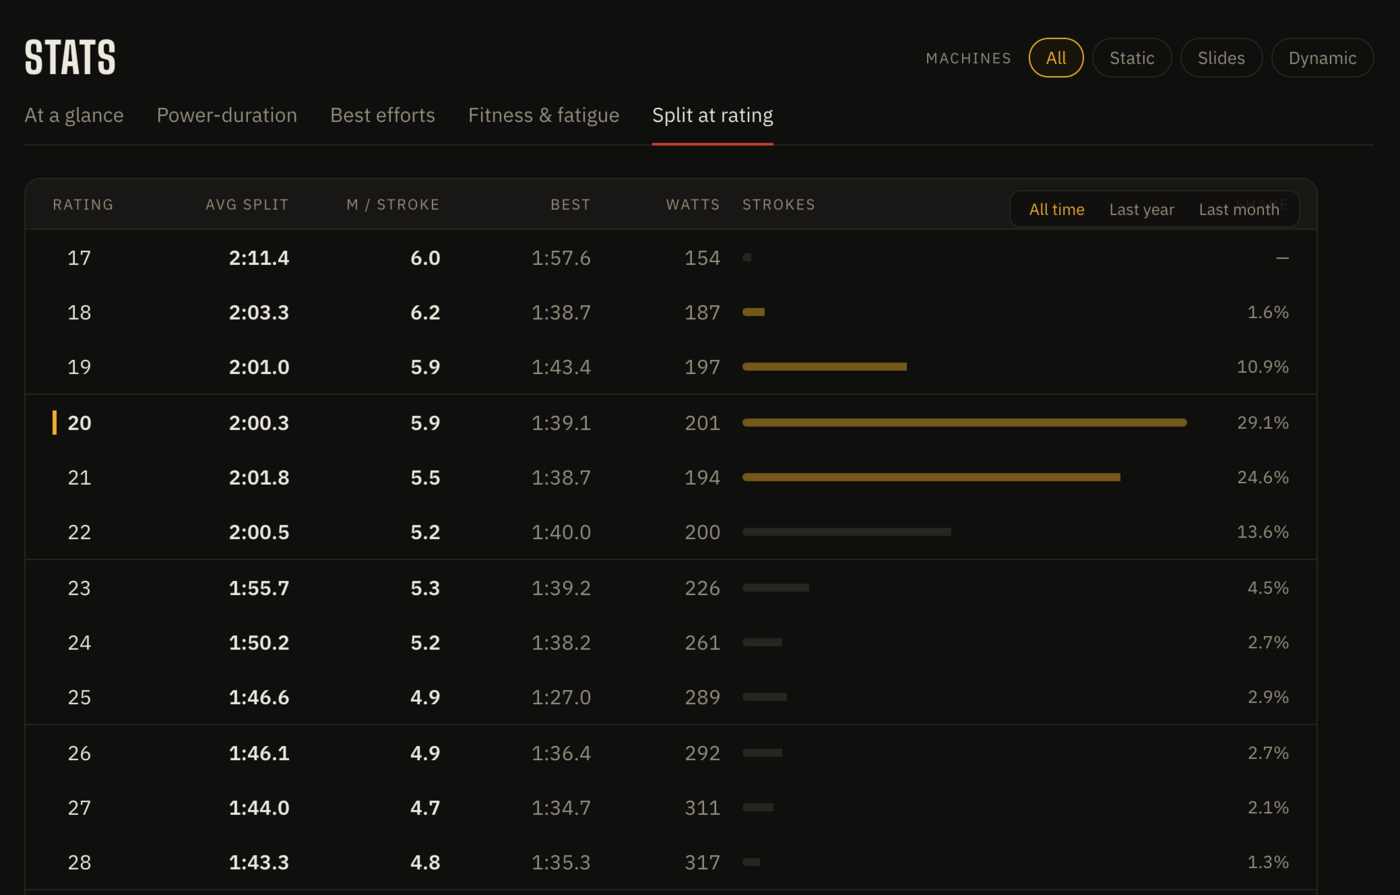The image size is (1400, 895).
Task: Click watts value 317
Action: [702, 862]
